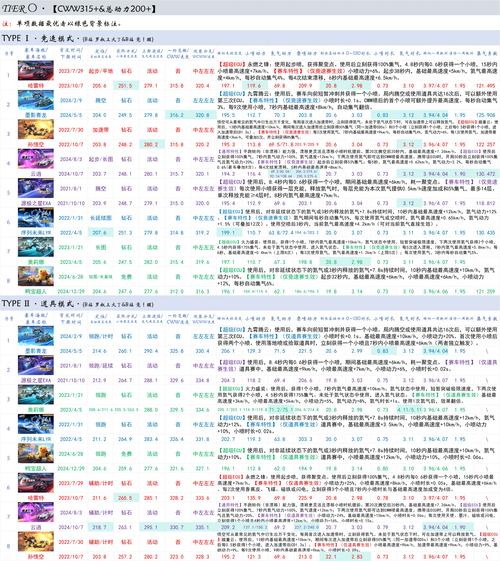Click TYPE I row 7 car thumbnail
Viewport: 500px width, 561px height.
point(36,247)
